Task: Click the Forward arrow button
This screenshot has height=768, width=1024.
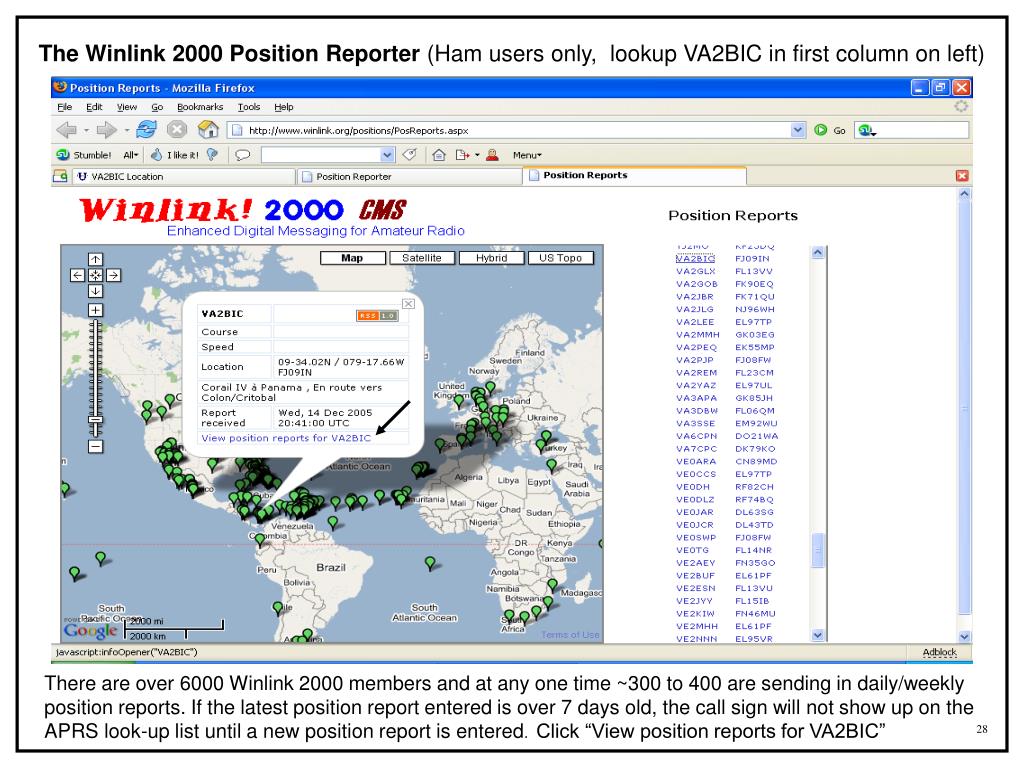Action: [x=106, y=130]
